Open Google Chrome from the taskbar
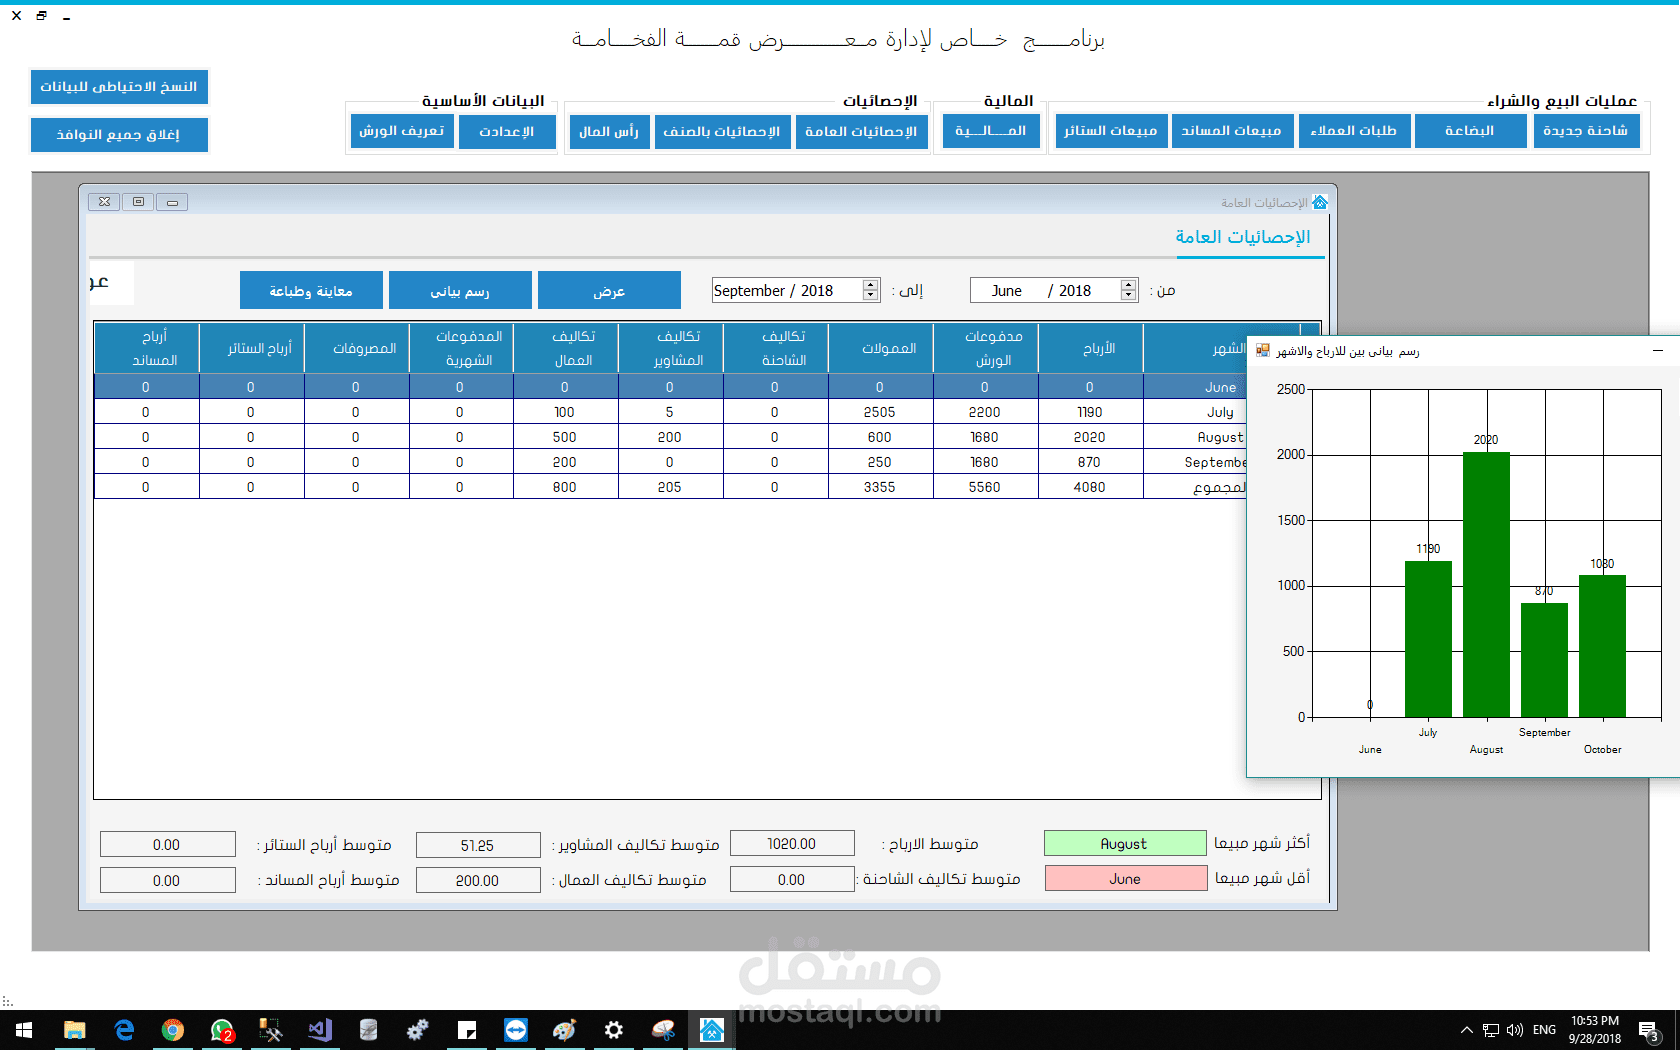Viewport: 1680px width, 1050px height. (x=173, y=1030)
